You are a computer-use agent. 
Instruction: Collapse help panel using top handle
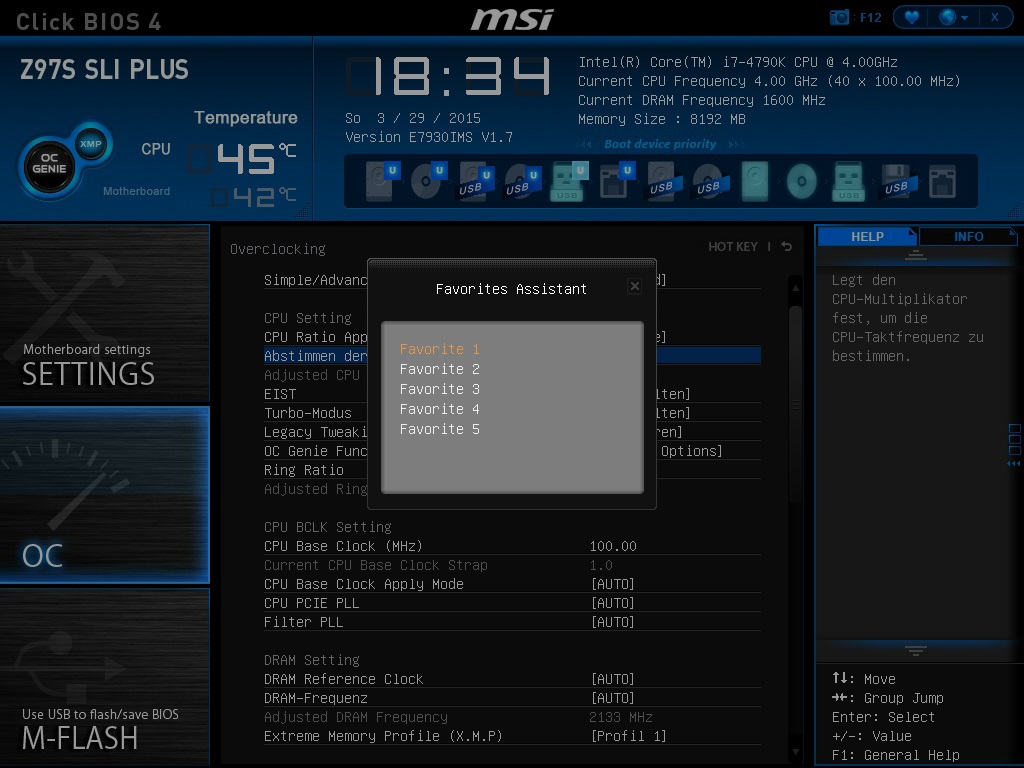[916, 255]
